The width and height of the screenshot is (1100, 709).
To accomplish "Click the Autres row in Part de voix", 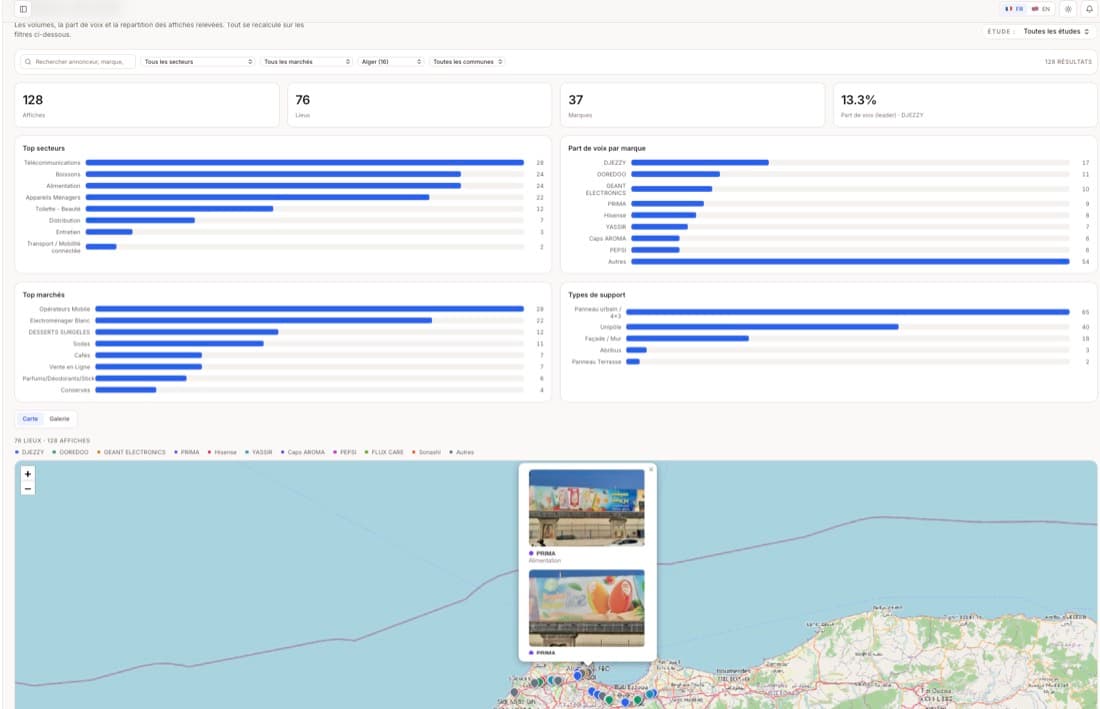I will (x=829, y=262).
